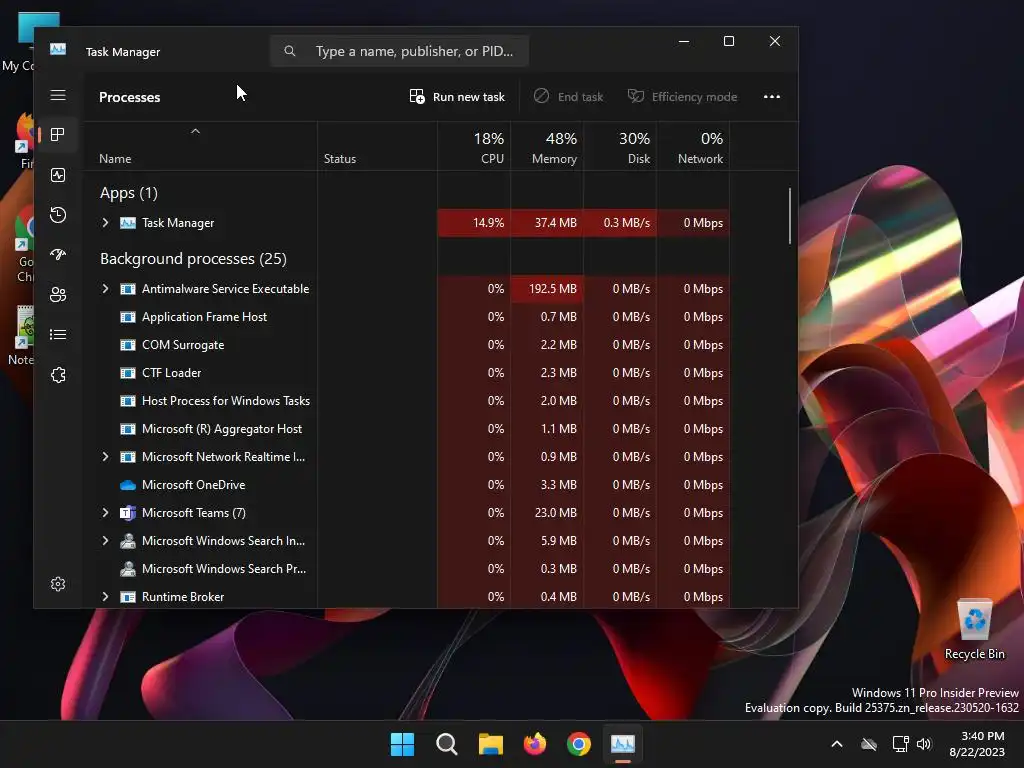Open Recycle Bin desktop icon

tap(974, 630)
